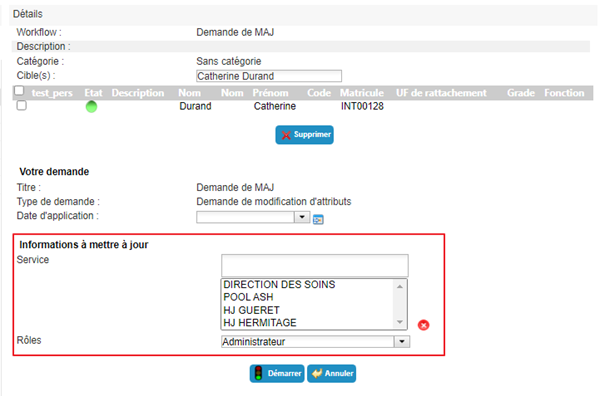Click into the Service search input field
The height and width of the screenshot is (396, 605).
pyautogui.click(x=315, y=265)
